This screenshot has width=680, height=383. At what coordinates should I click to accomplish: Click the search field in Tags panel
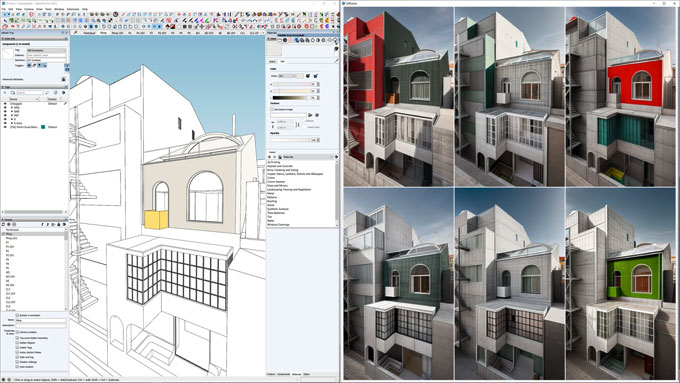pos(30,93)
